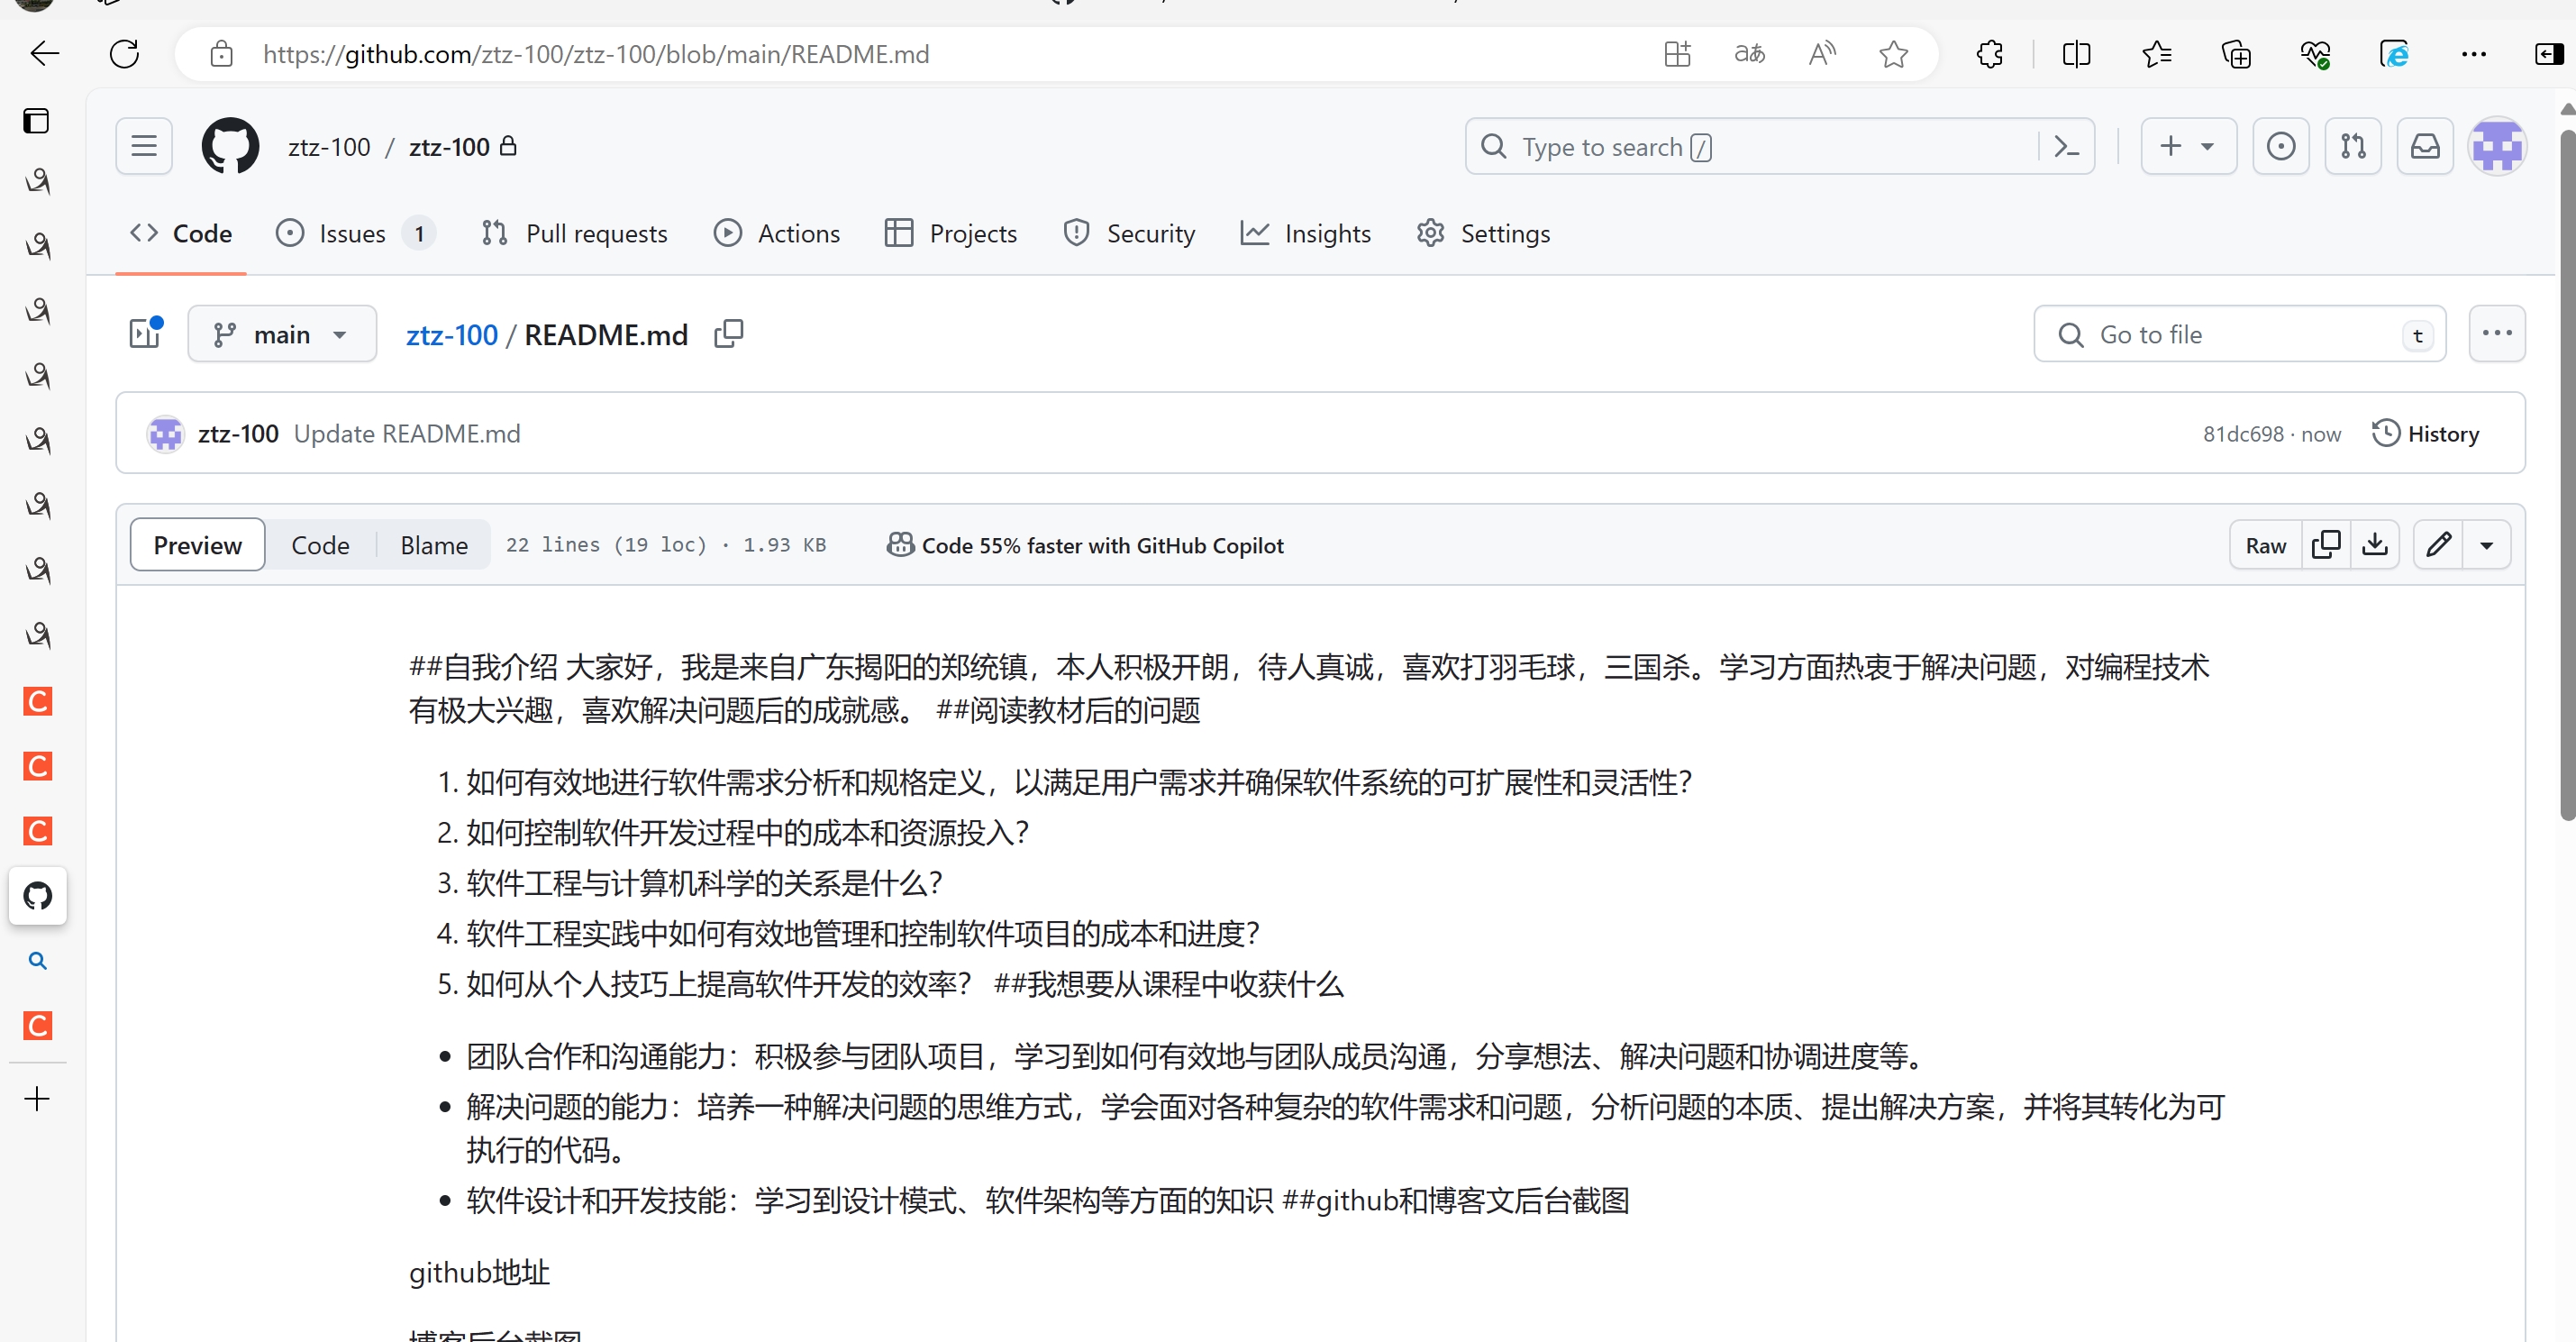Copy the README.md file path
2576x1342 pixels.
[729, 334]
